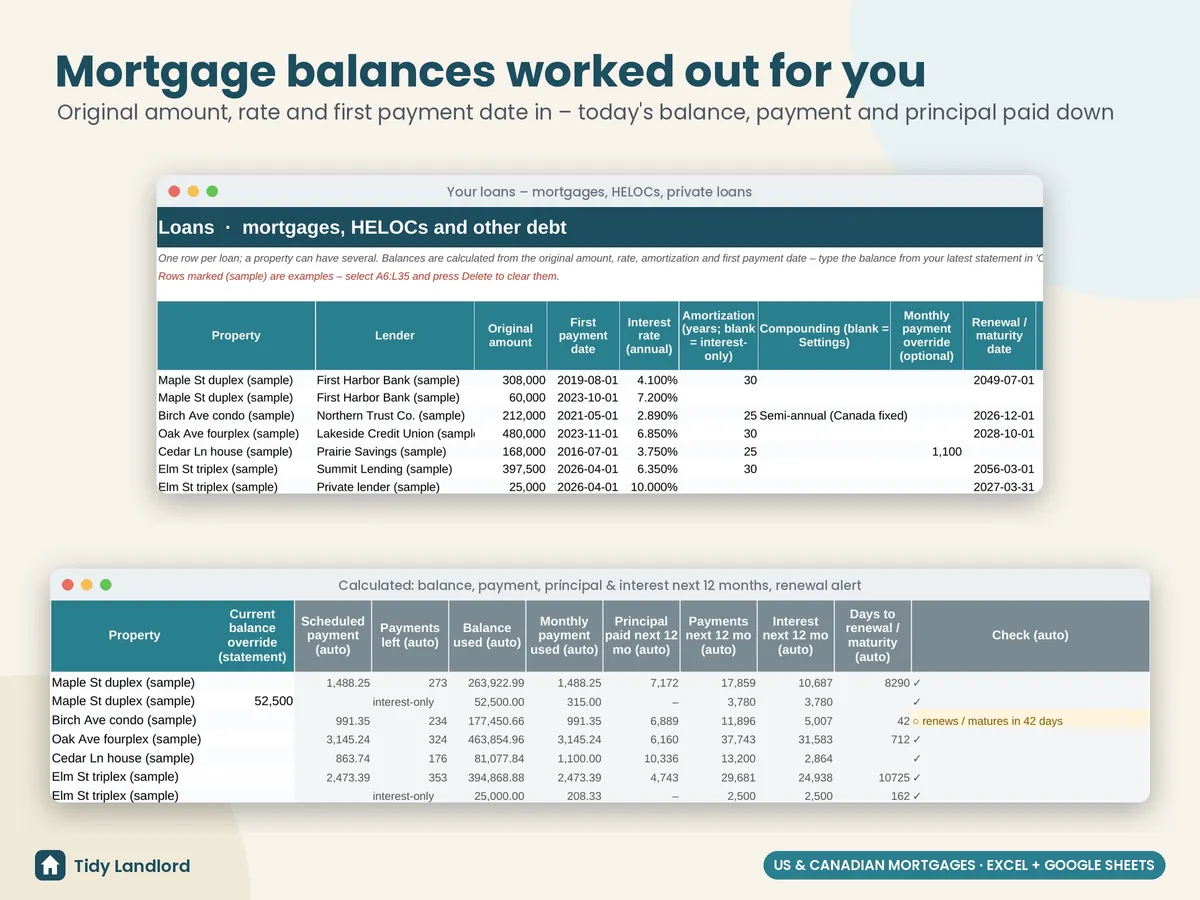Click the Loans mortgages, HELOCs and other debt title bar
The width and height of the screenshot is (1200, 900).
pyautogui.click(x=600, y=227)
